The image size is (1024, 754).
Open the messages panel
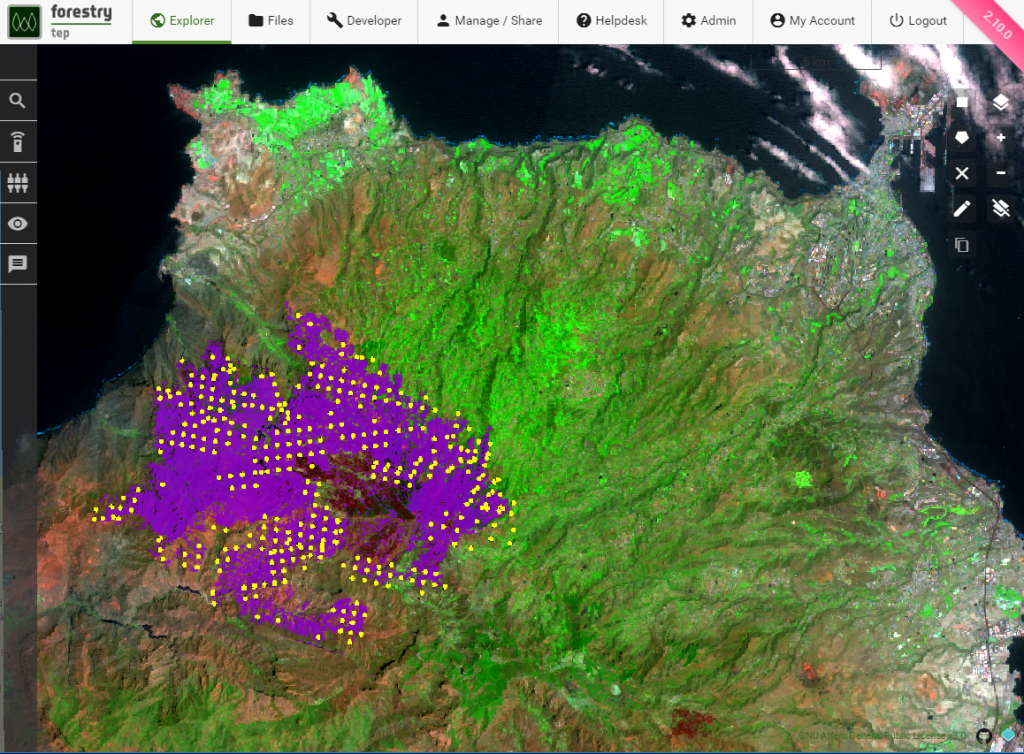[18, 264]
